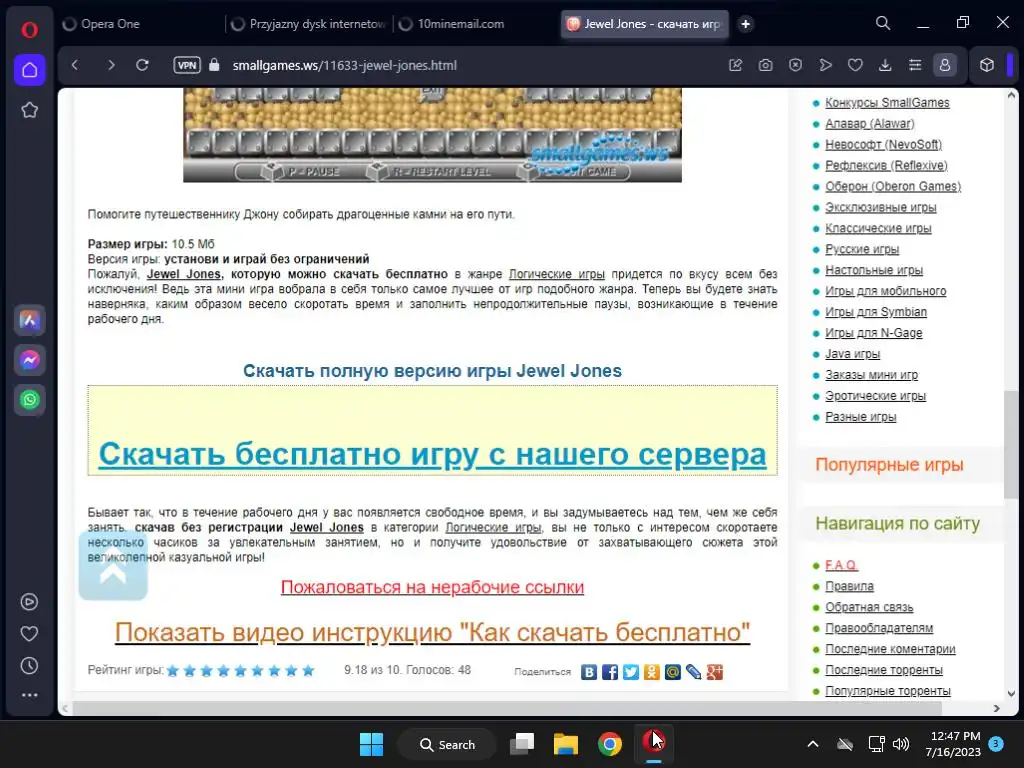The image size is (1024, 768).
Task: Expand the system tray hidden icons chevron
Action: (x=812, y=744)
